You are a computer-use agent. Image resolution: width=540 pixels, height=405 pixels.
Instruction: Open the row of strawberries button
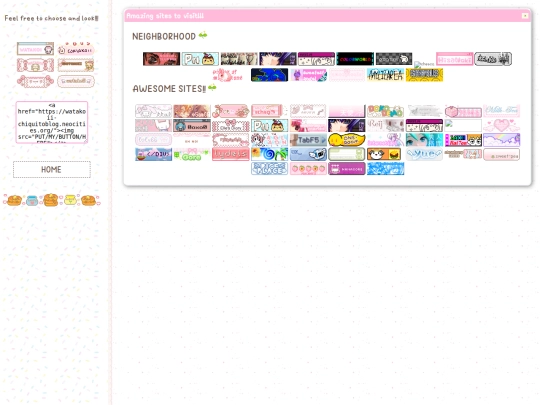click(x=308, y=169)
